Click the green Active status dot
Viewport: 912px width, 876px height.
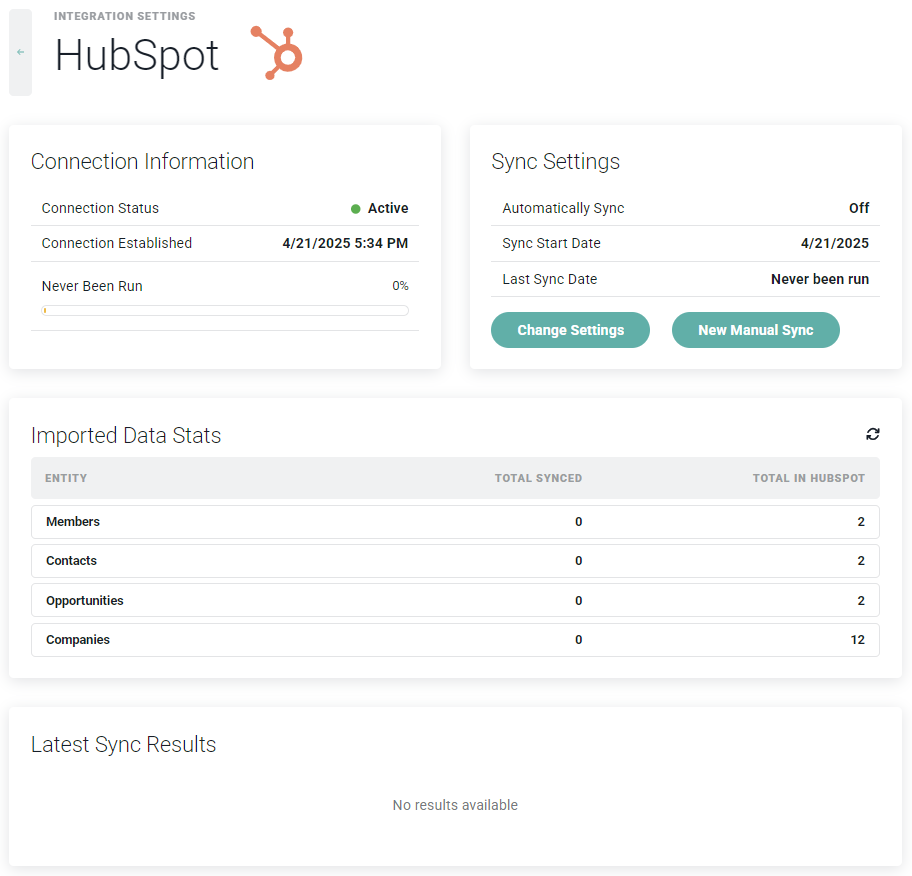[355, 209]
